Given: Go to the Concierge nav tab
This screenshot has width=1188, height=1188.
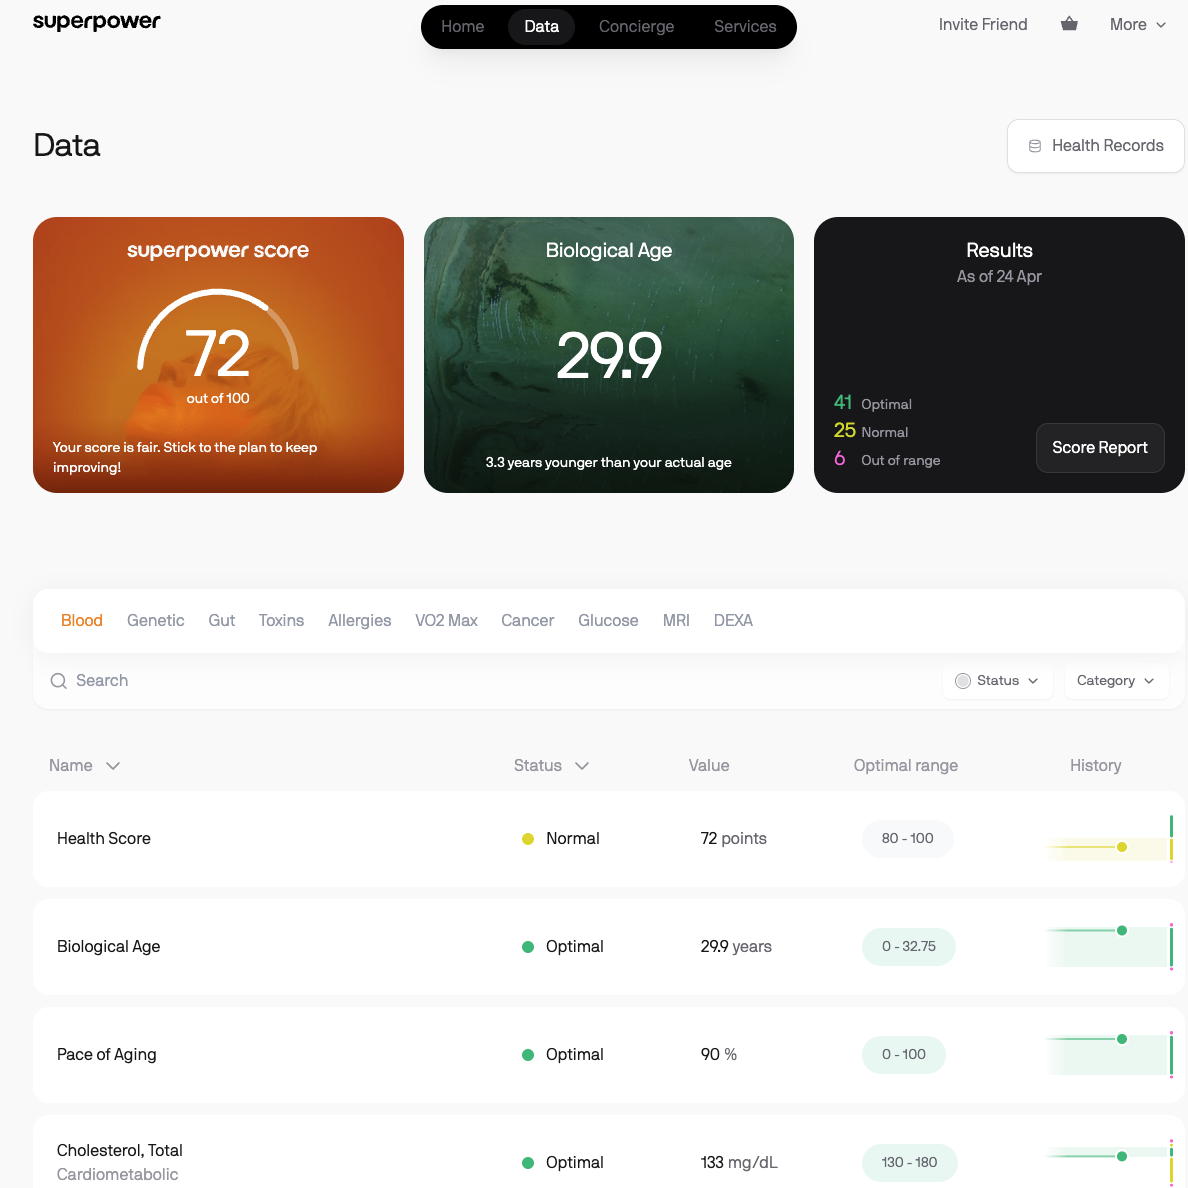Looking at the screenshot, I should point(636,27).
